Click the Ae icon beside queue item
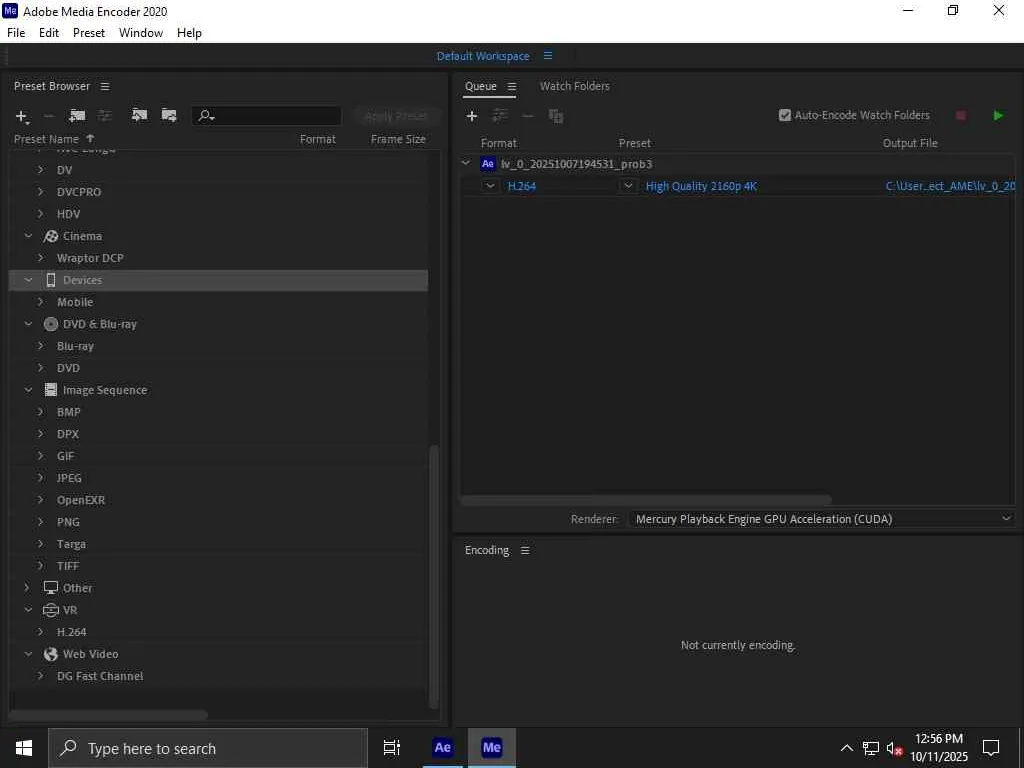1024x768 pixels. click(488, 164)
